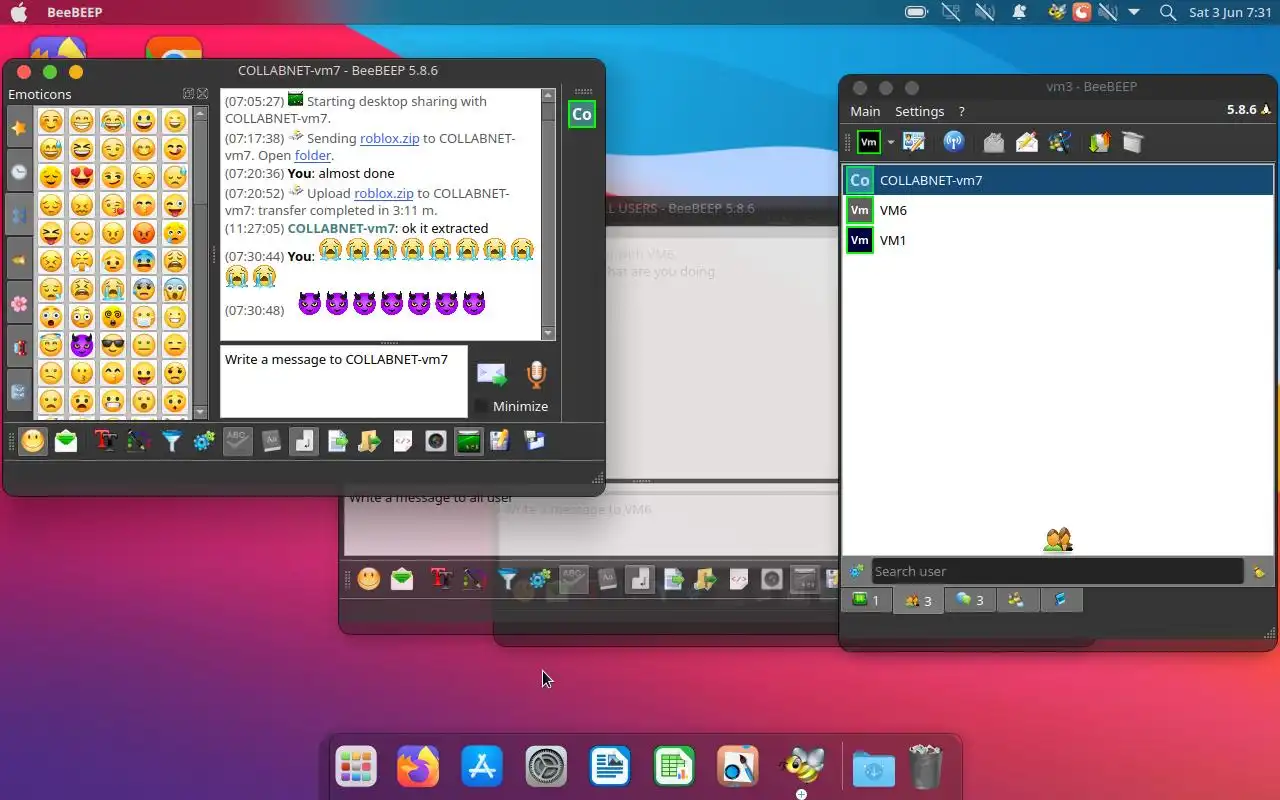
Task: Click the gray open mailbox icon in vm3 toolbar
Action: click(x=993, y=142)
